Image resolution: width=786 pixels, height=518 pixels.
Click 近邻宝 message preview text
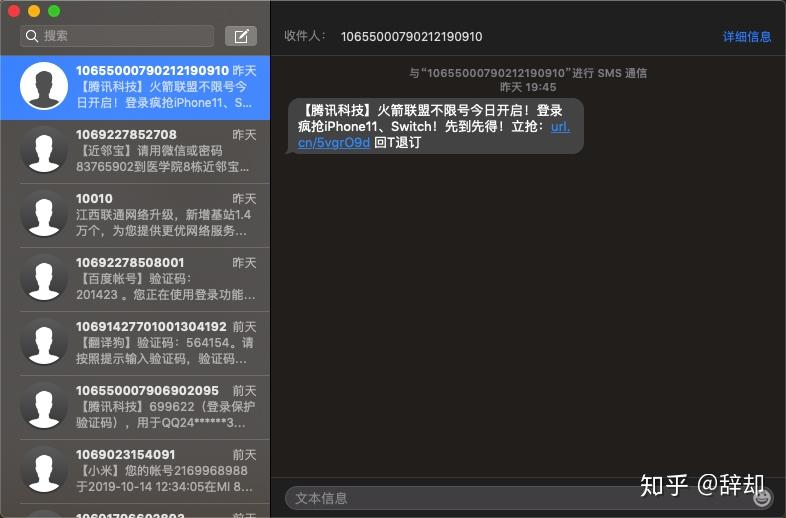162,159
